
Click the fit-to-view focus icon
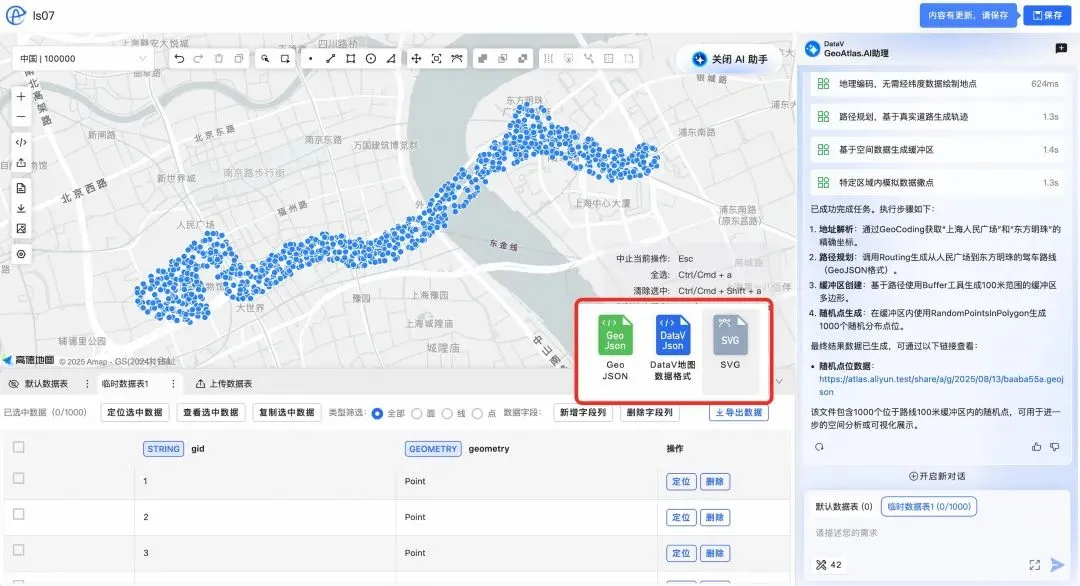[436, 59]
